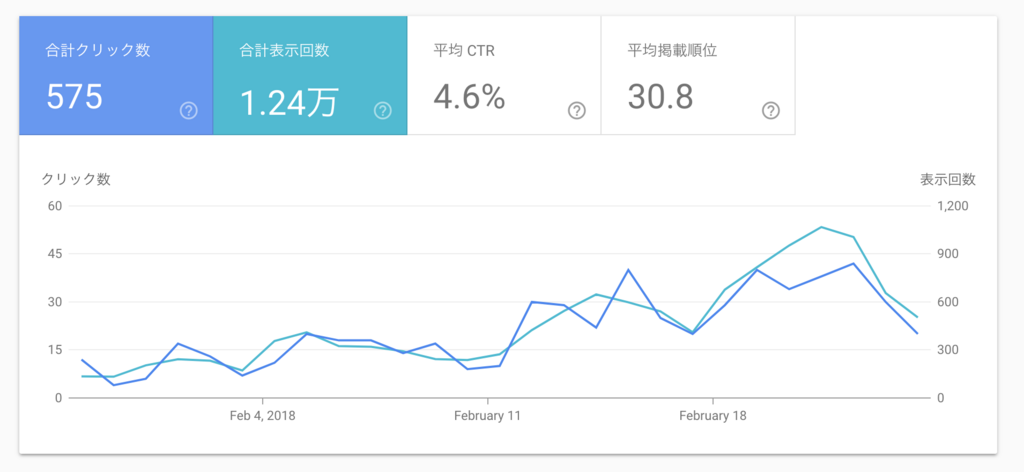Click the February 11 date label
This screenshot has width=1024, height=472.
[487, 416]
